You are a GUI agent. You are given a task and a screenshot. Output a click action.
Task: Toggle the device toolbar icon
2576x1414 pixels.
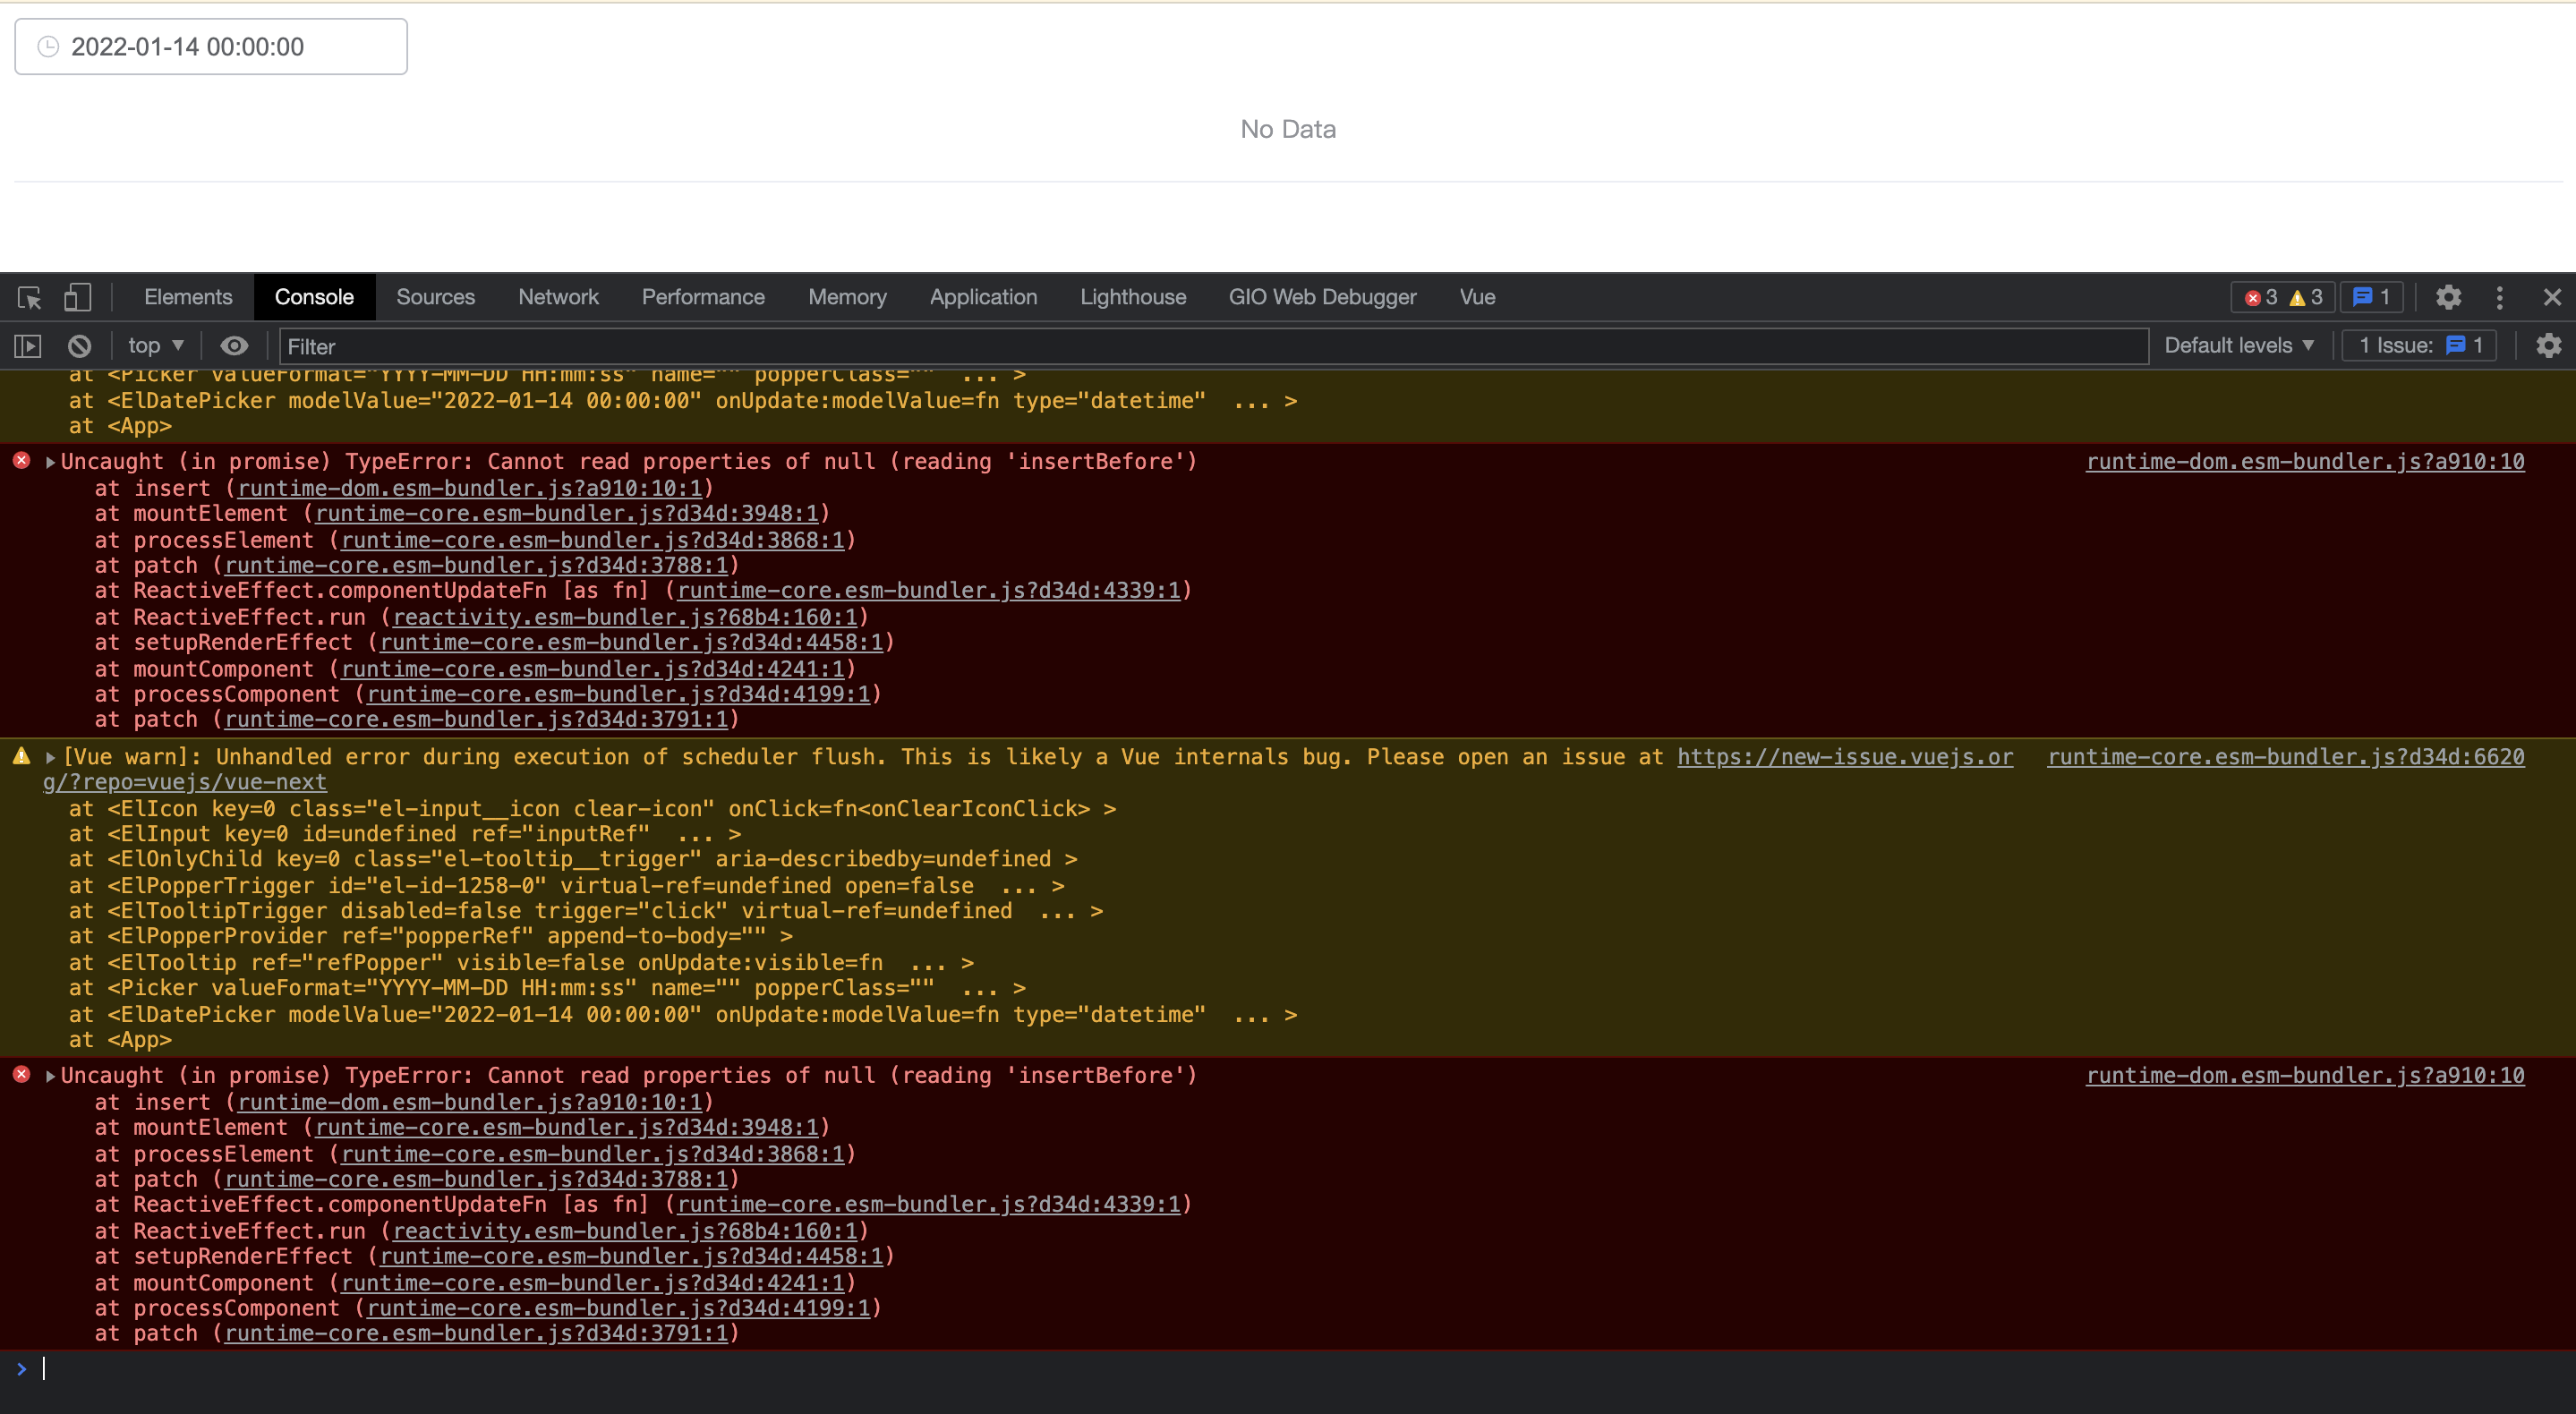pos(78,297)
